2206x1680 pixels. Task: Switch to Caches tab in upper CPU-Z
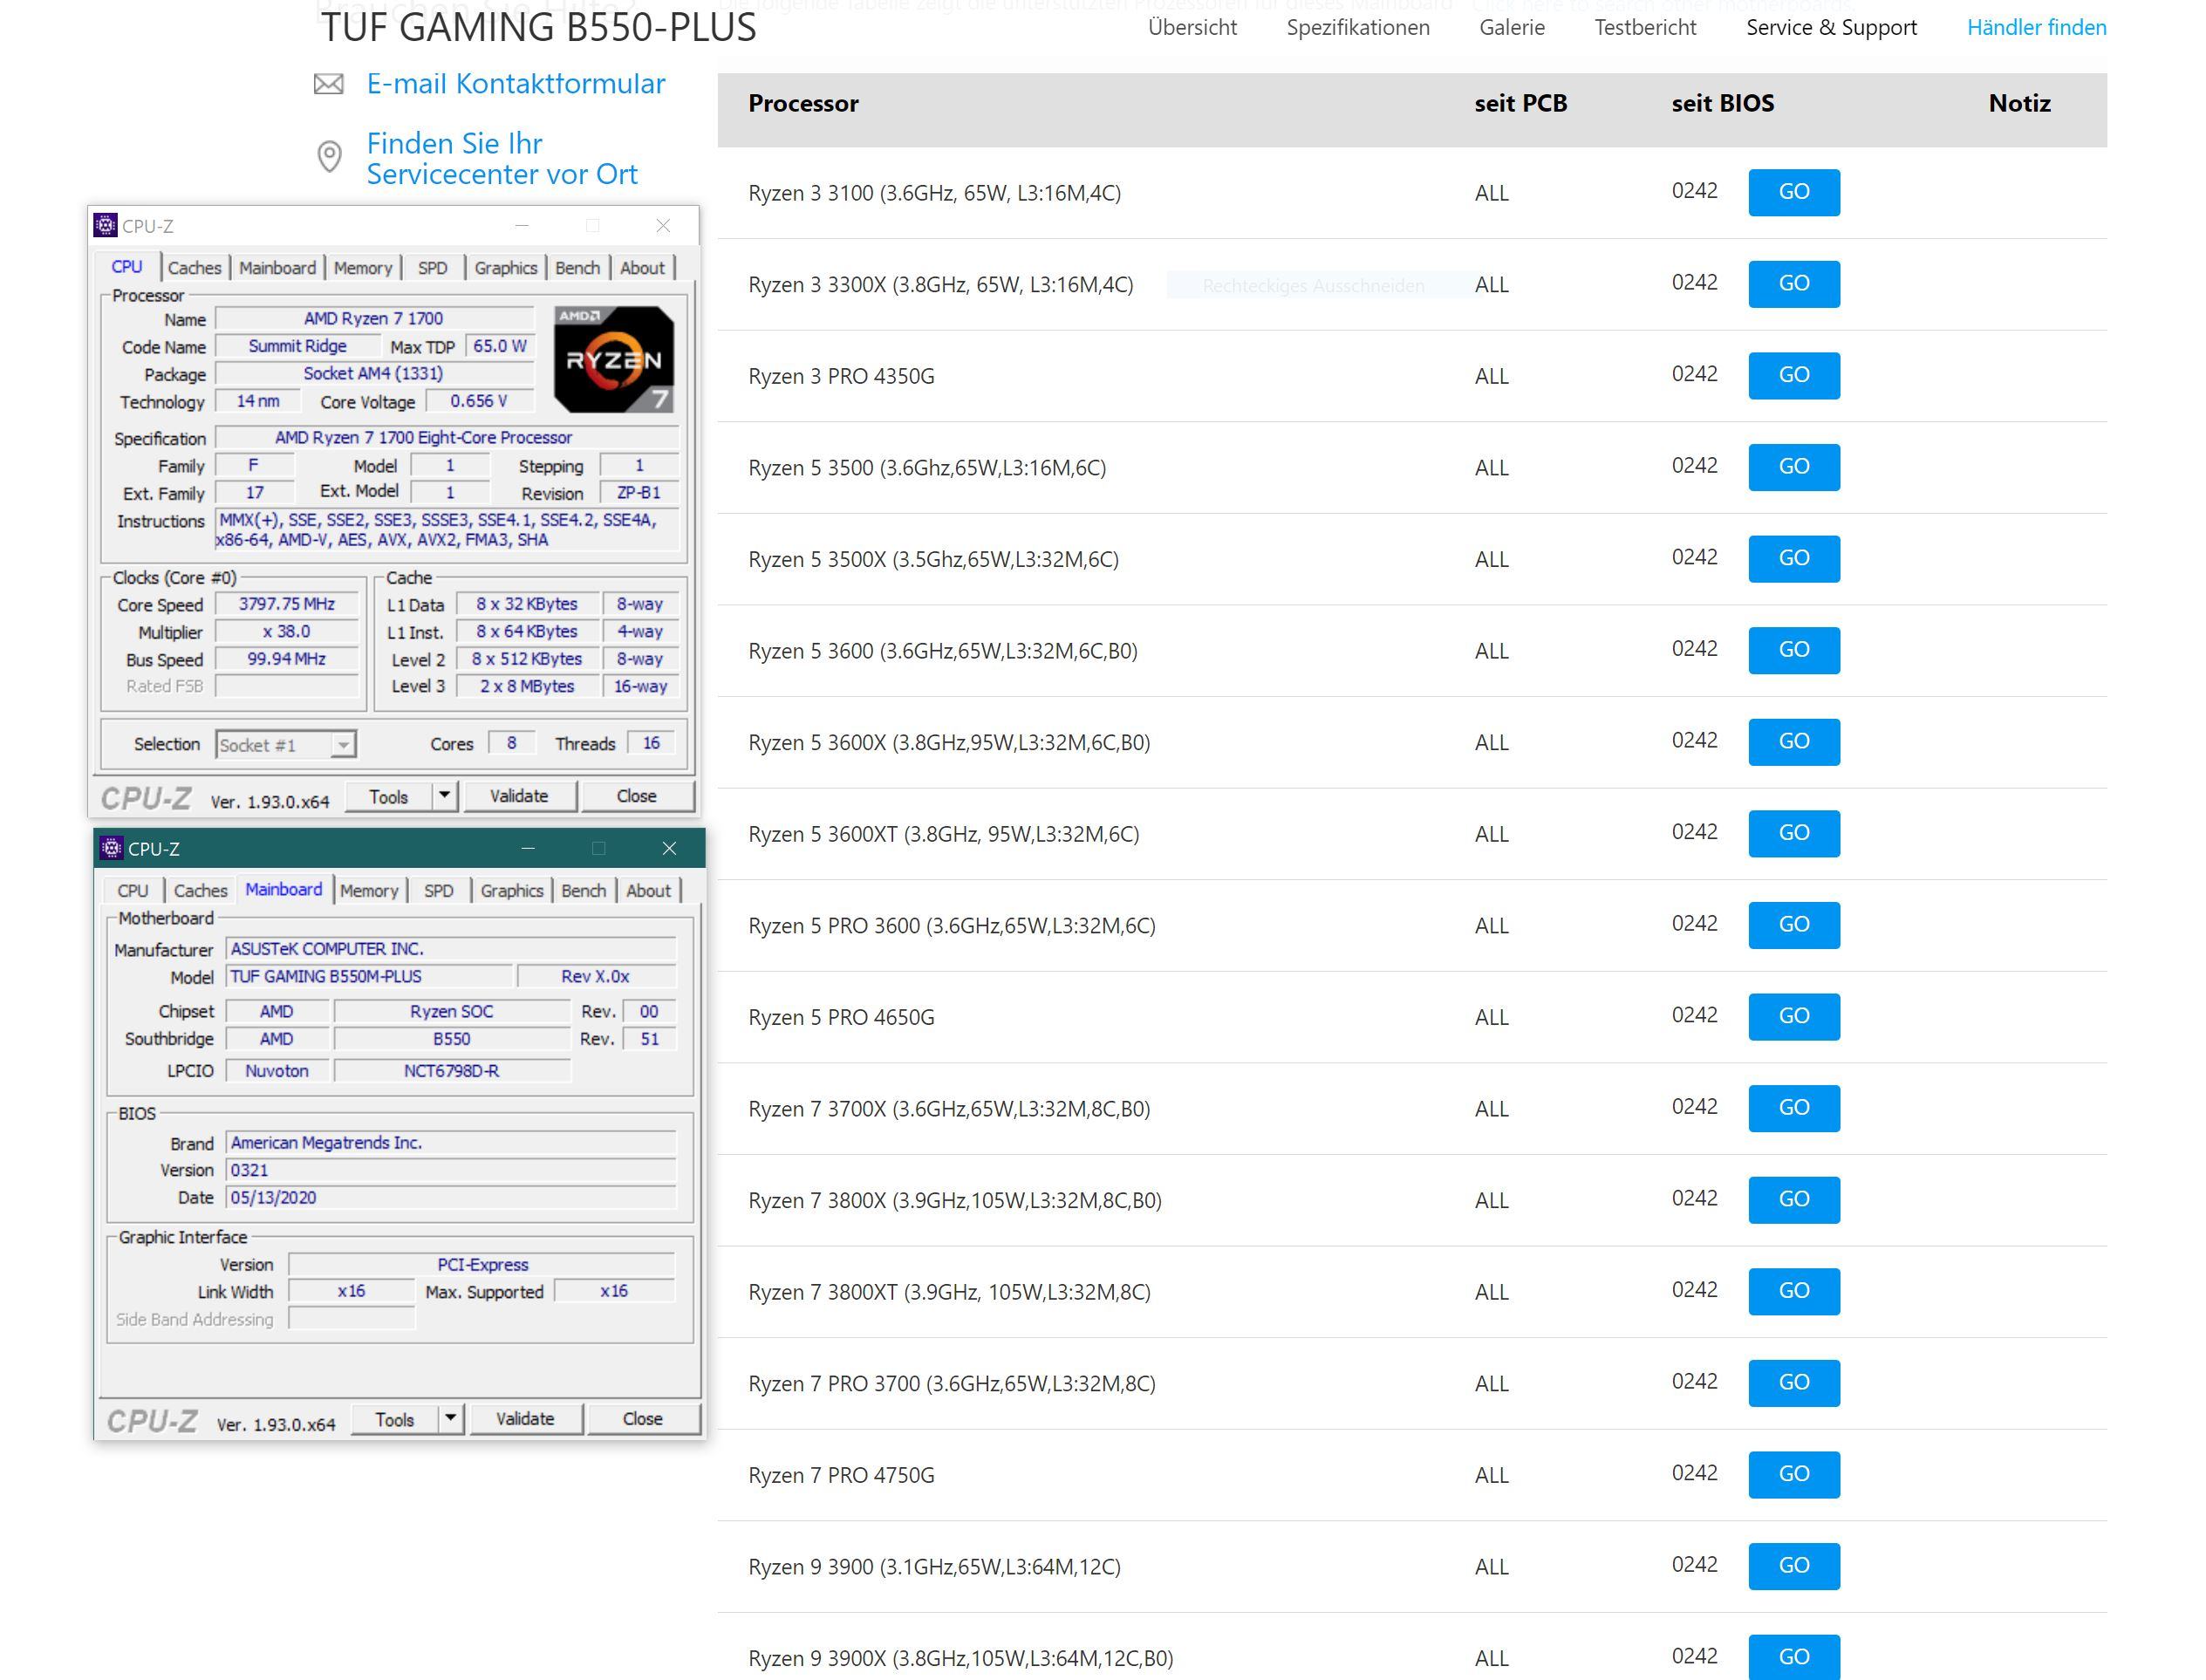[194, 268]
